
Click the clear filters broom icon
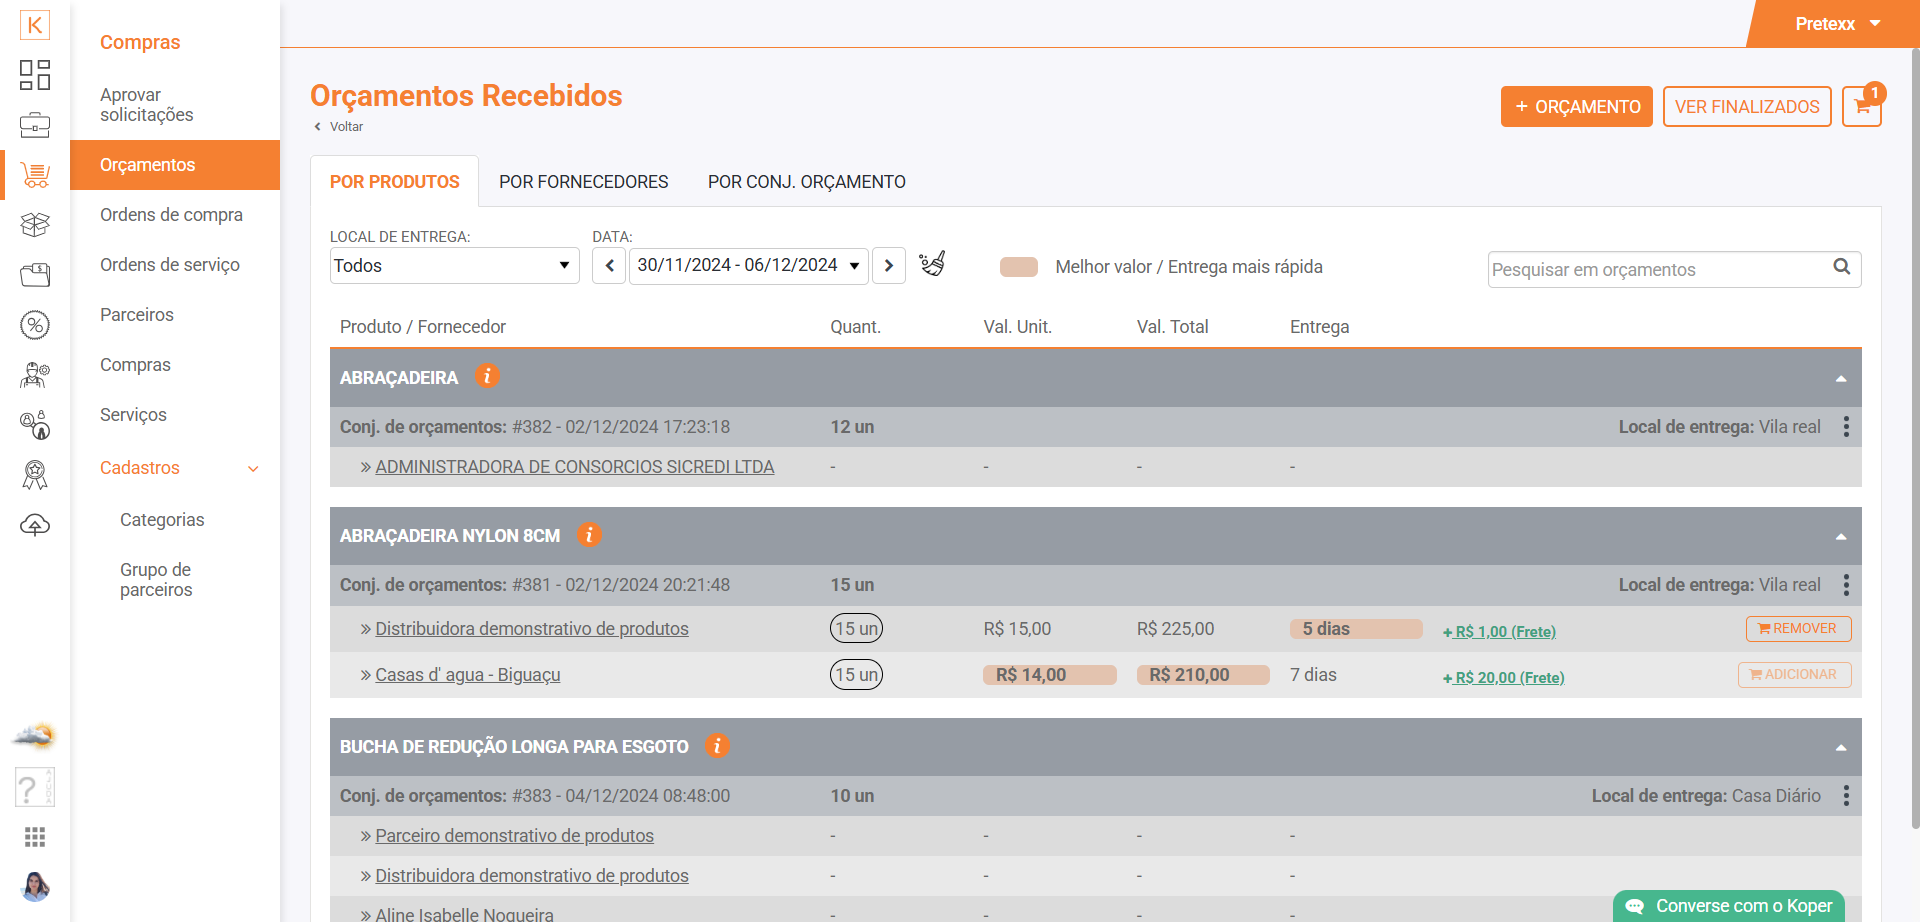pos(932,265)
